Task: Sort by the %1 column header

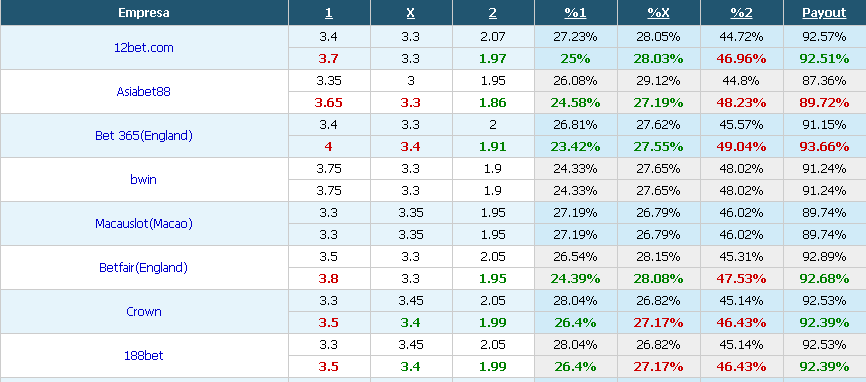Action: click(575, 13)
